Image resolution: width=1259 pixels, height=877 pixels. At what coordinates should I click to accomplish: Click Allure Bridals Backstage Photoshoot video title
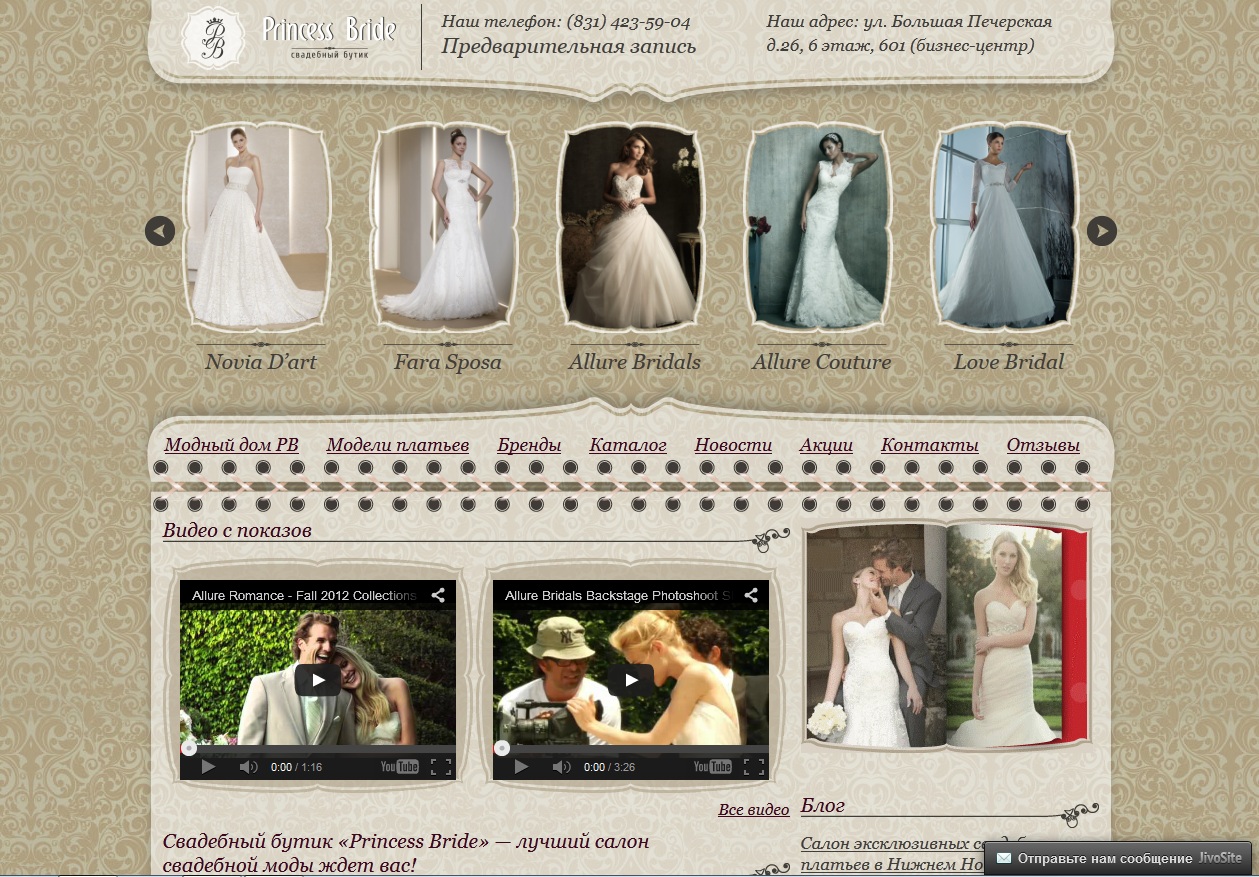619,595
